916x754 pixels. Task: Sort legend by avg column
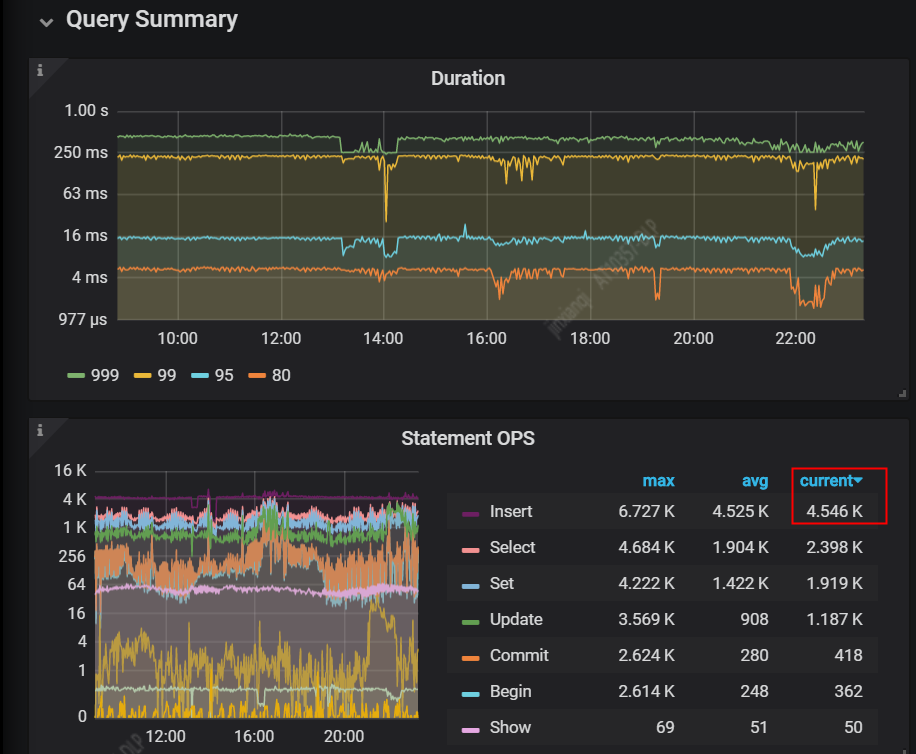coord(755,481)
